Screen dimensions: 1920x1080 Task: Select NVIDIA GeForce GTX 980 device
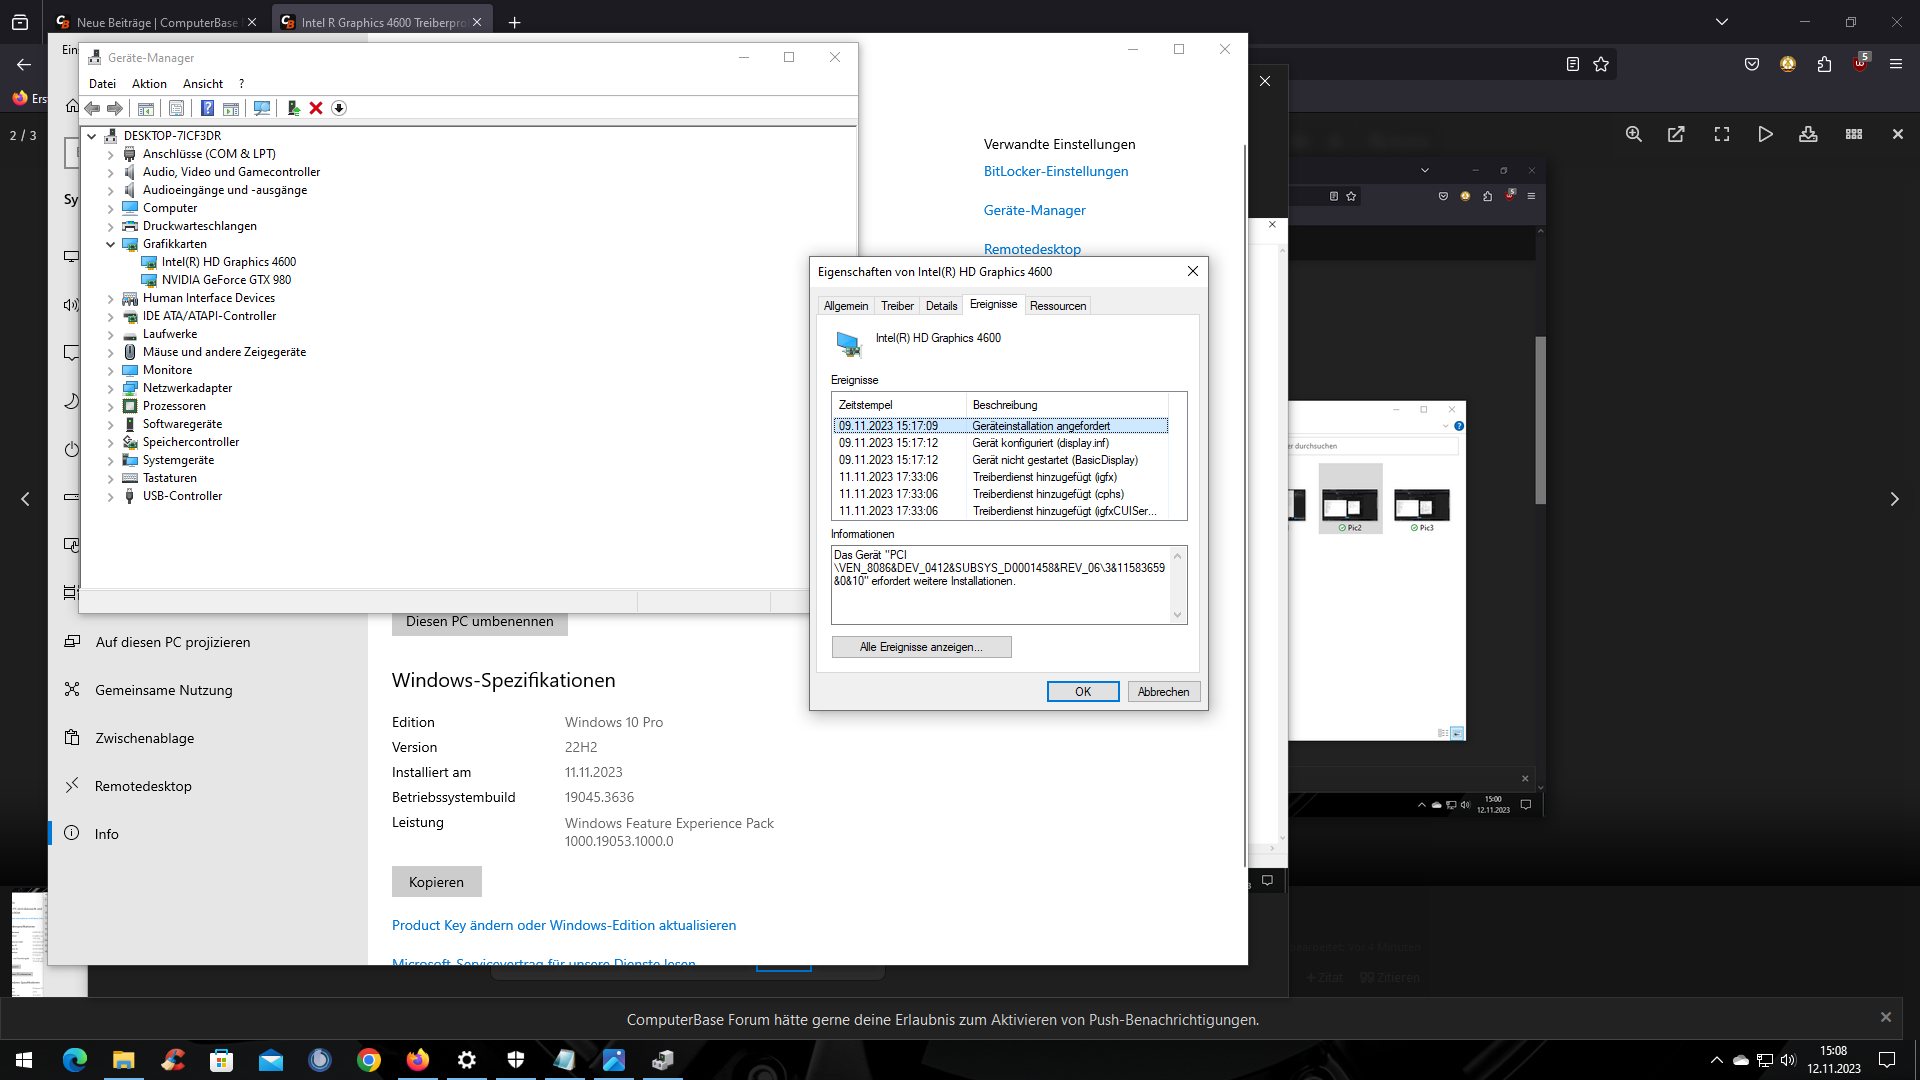226,280
